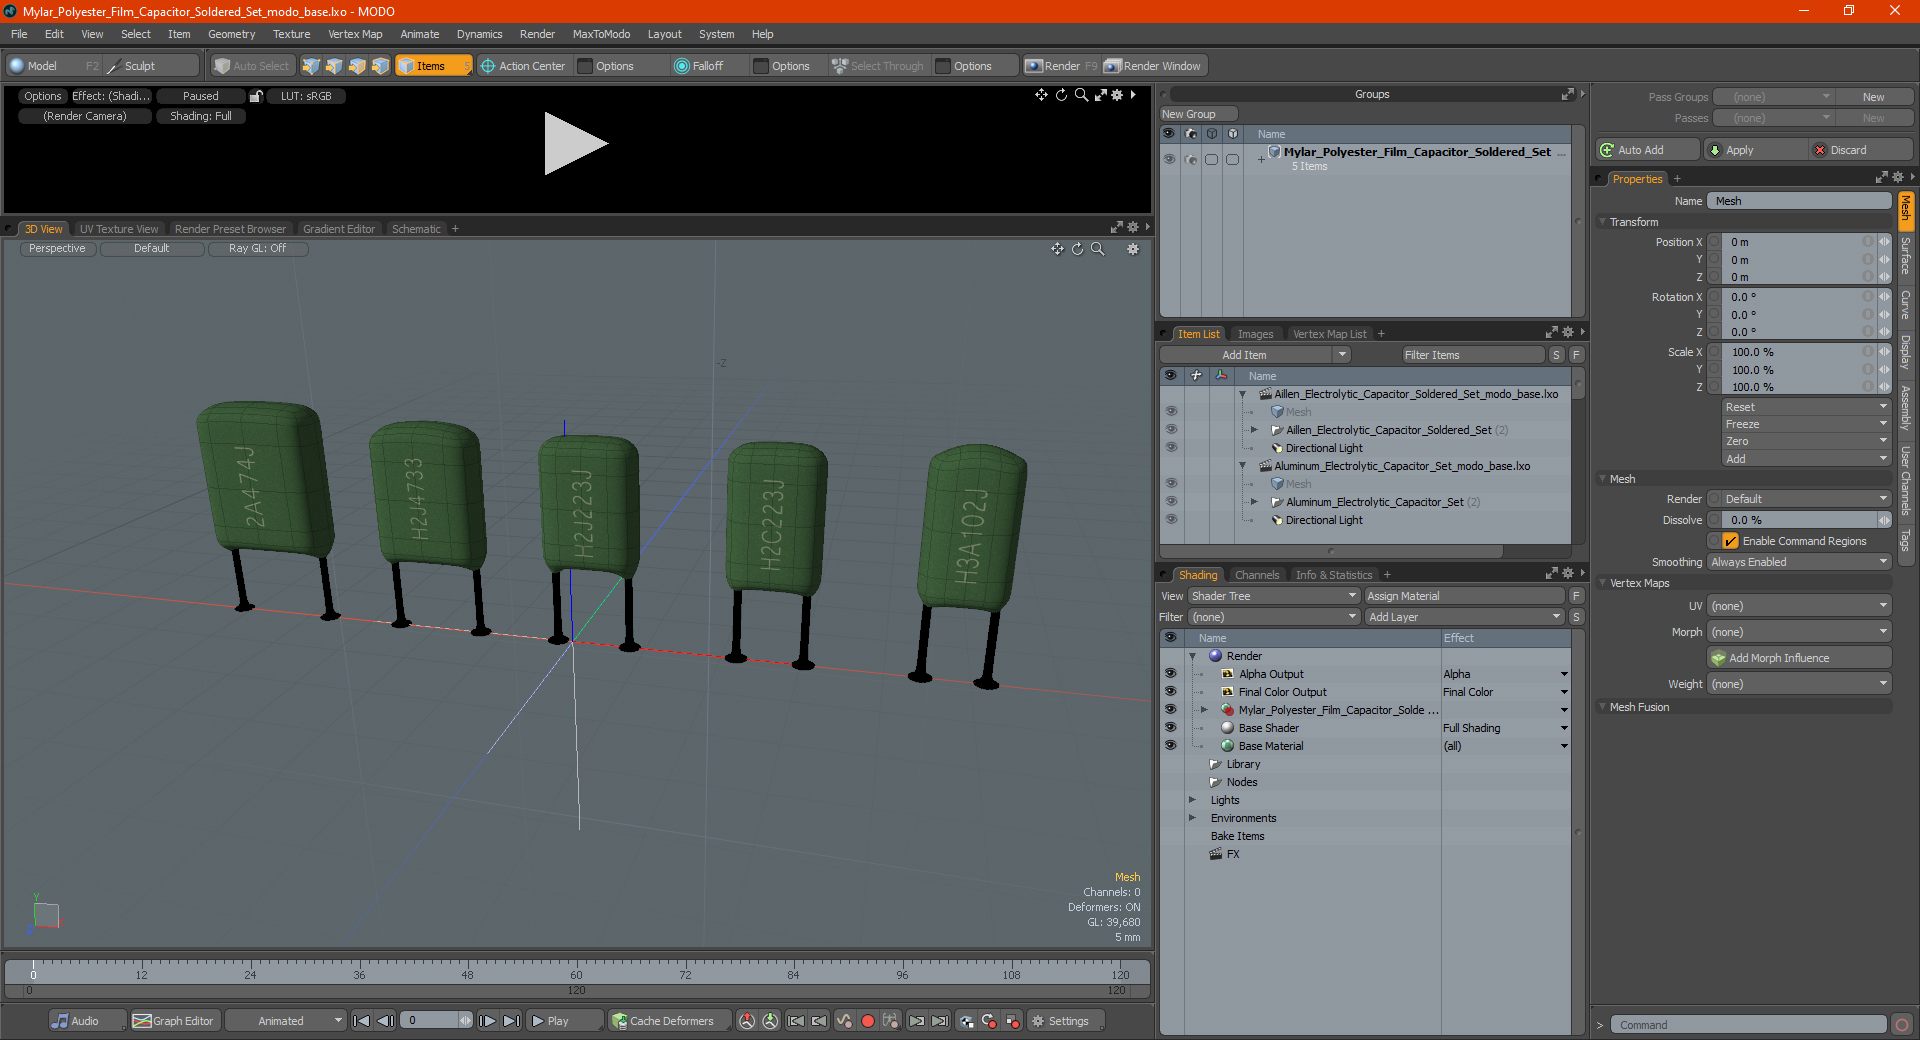Viewport: 1920px width, 1040px height.
Task: Click the Dissolve percentage slider
Action: pyautogui.click(x=1798, y=520)
